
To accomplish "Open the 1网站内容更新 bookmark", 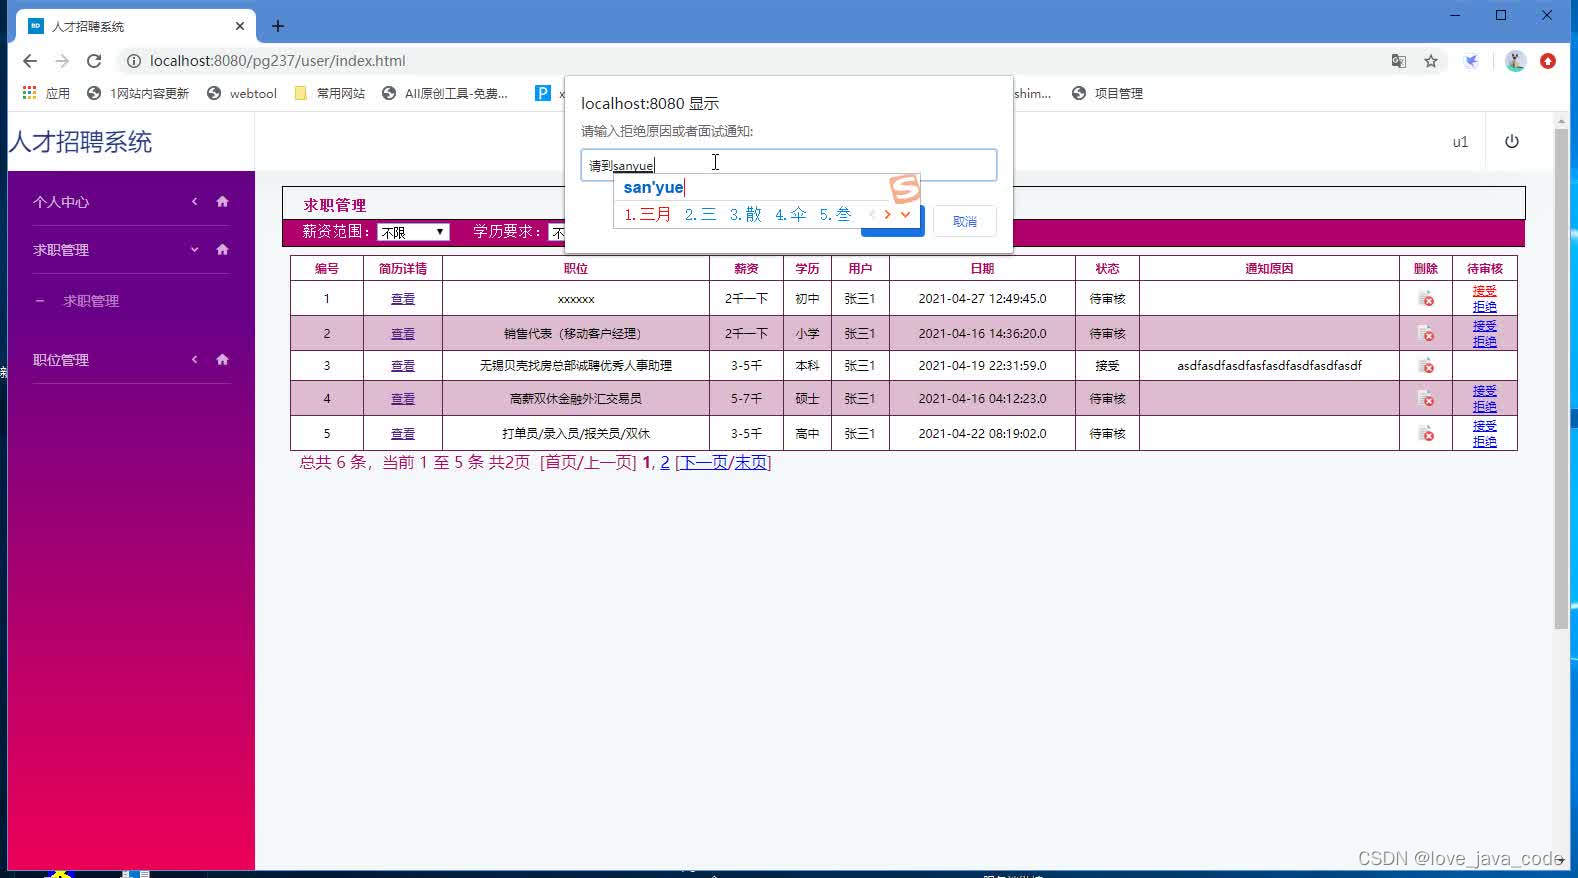I will coord(138,93).
